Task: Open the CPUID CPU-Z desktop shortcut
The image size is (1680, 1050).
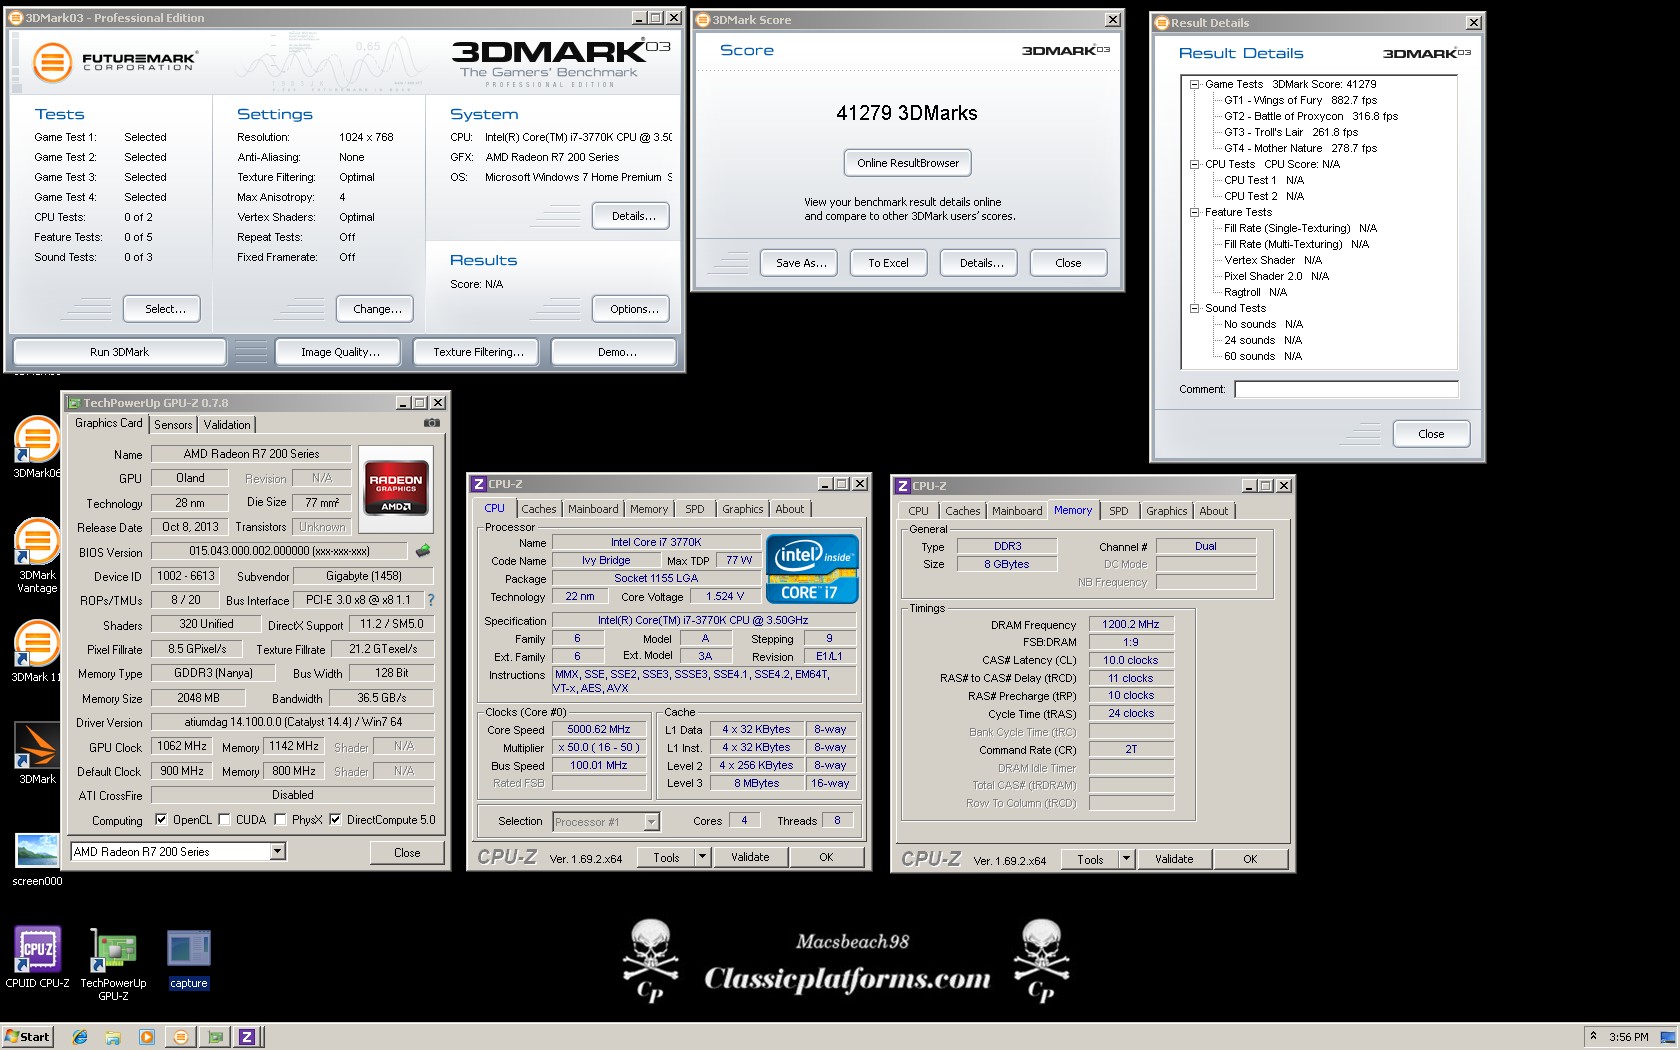Action: [x=37, y=957]
